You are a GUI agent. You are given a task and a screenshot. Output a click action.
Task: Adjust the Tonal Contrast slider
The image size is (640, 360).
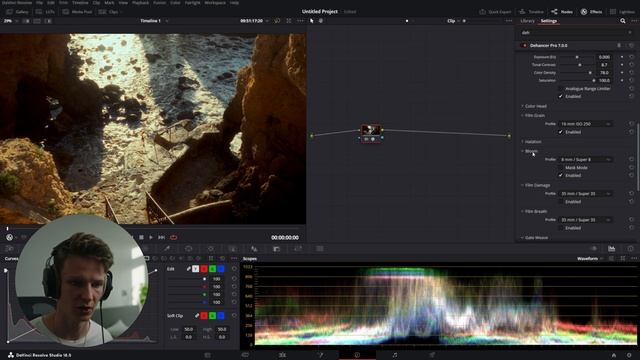576,65
